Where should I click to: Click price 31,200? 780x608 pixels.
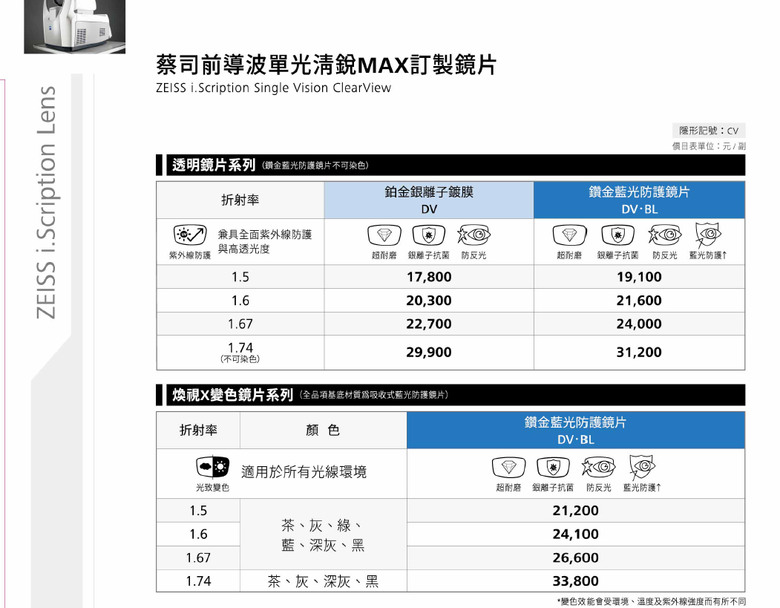pyautogui.click(x=639, y=352)
